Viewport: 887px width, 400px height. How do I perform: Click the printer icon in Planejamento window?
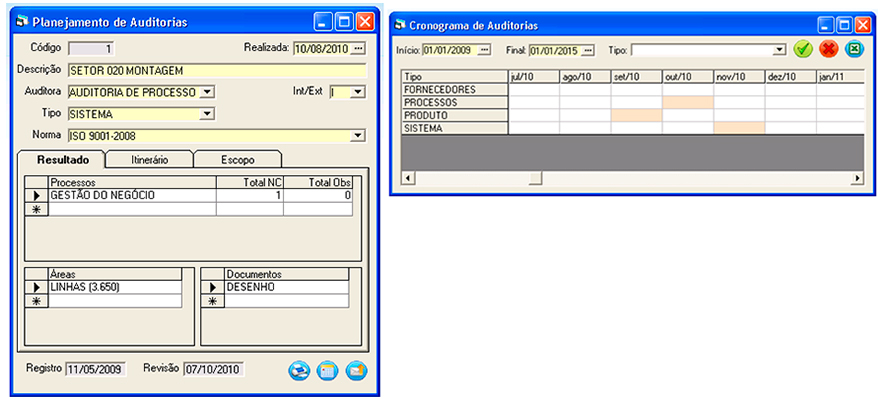(x=299, y=371)
